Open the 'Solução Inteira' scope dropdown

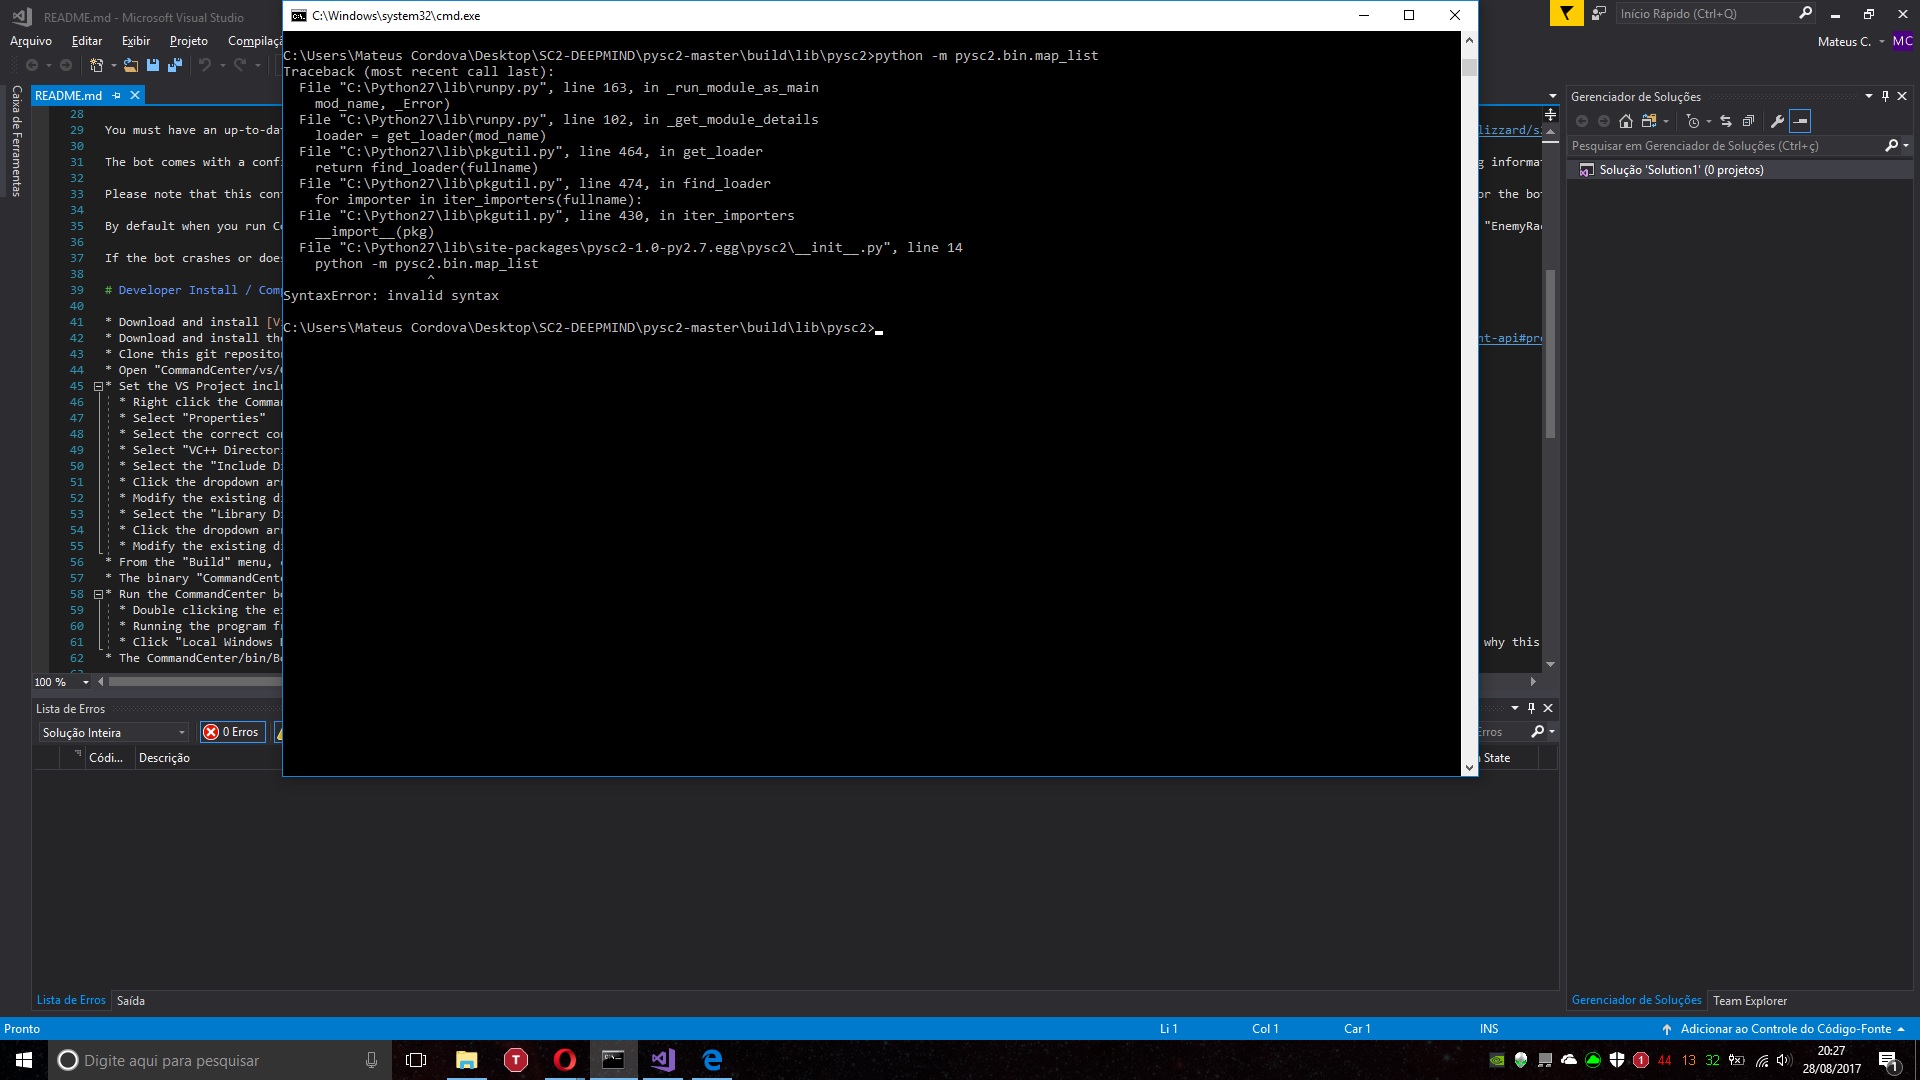112,732
